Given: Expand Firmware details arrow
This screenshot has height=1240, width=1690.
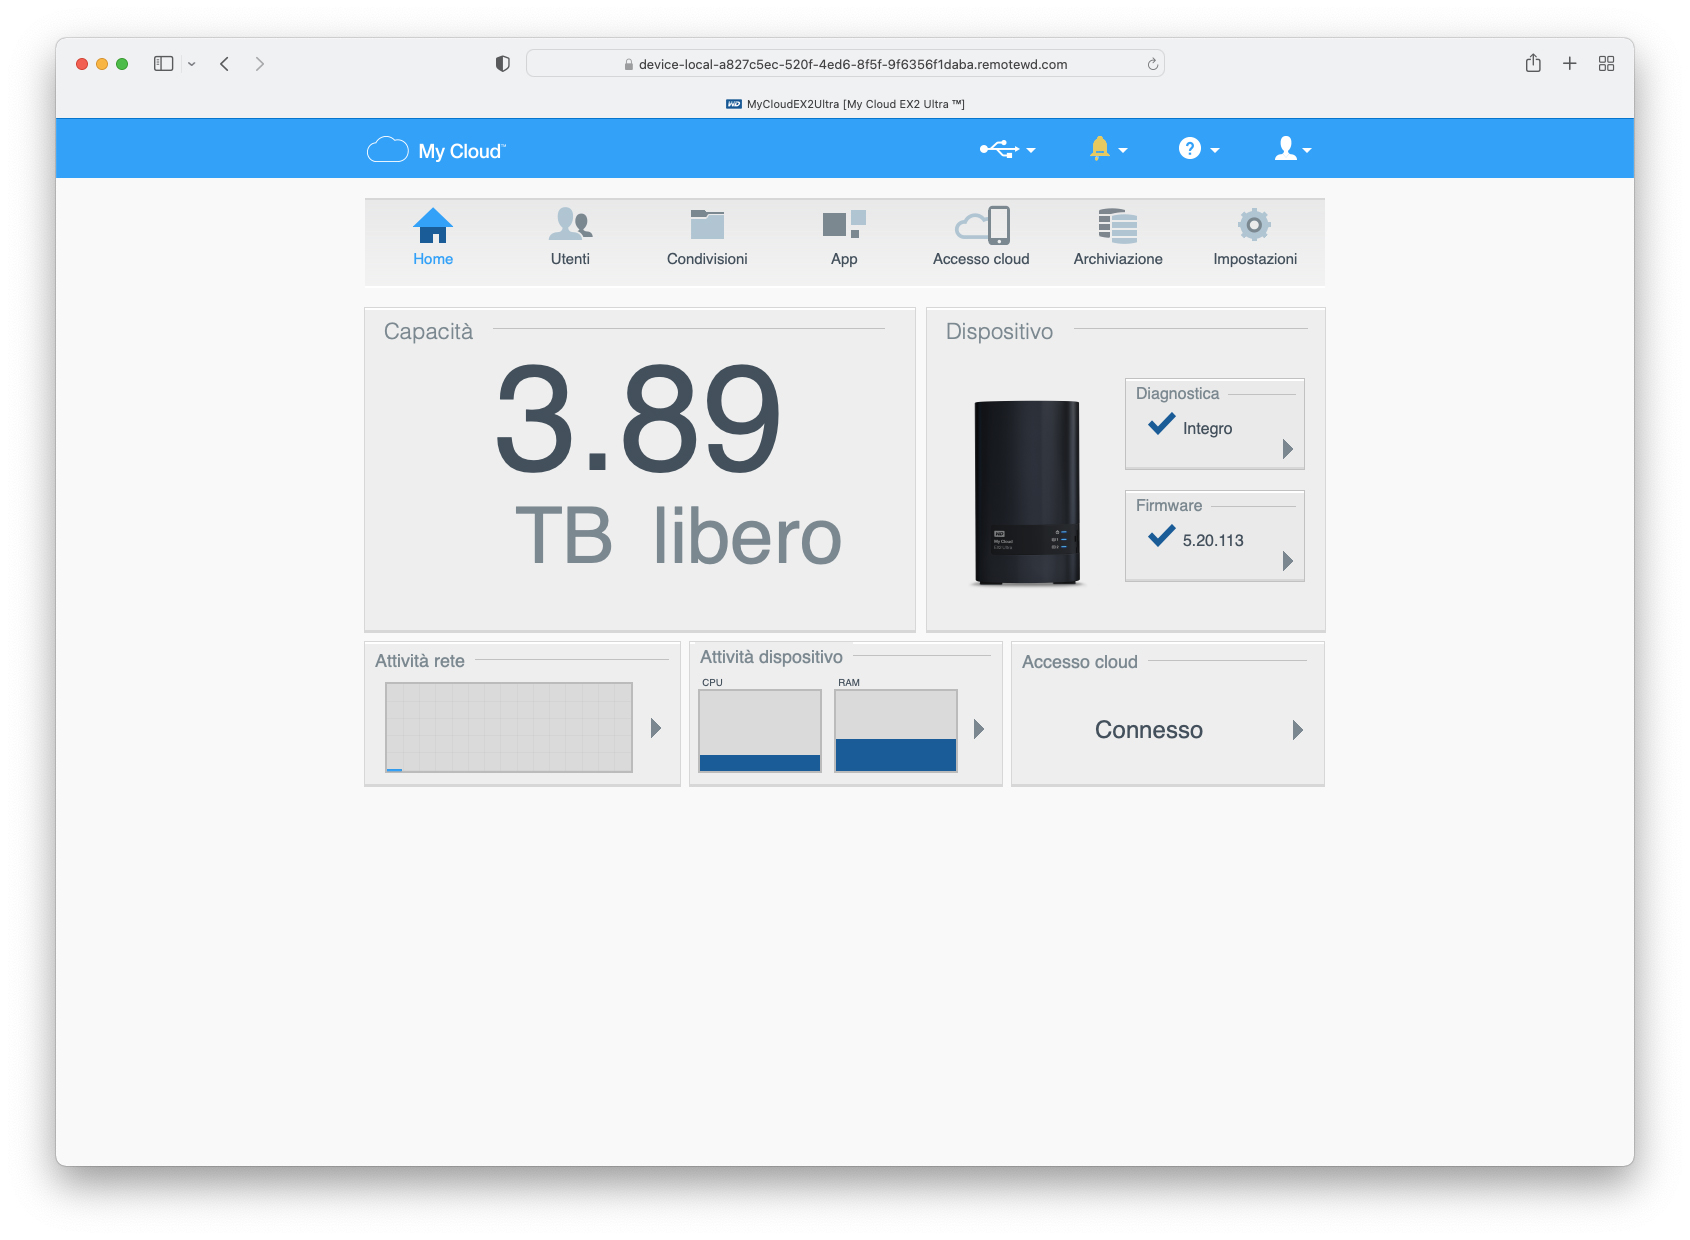Looking at the screenshot, I should 1288,561.
